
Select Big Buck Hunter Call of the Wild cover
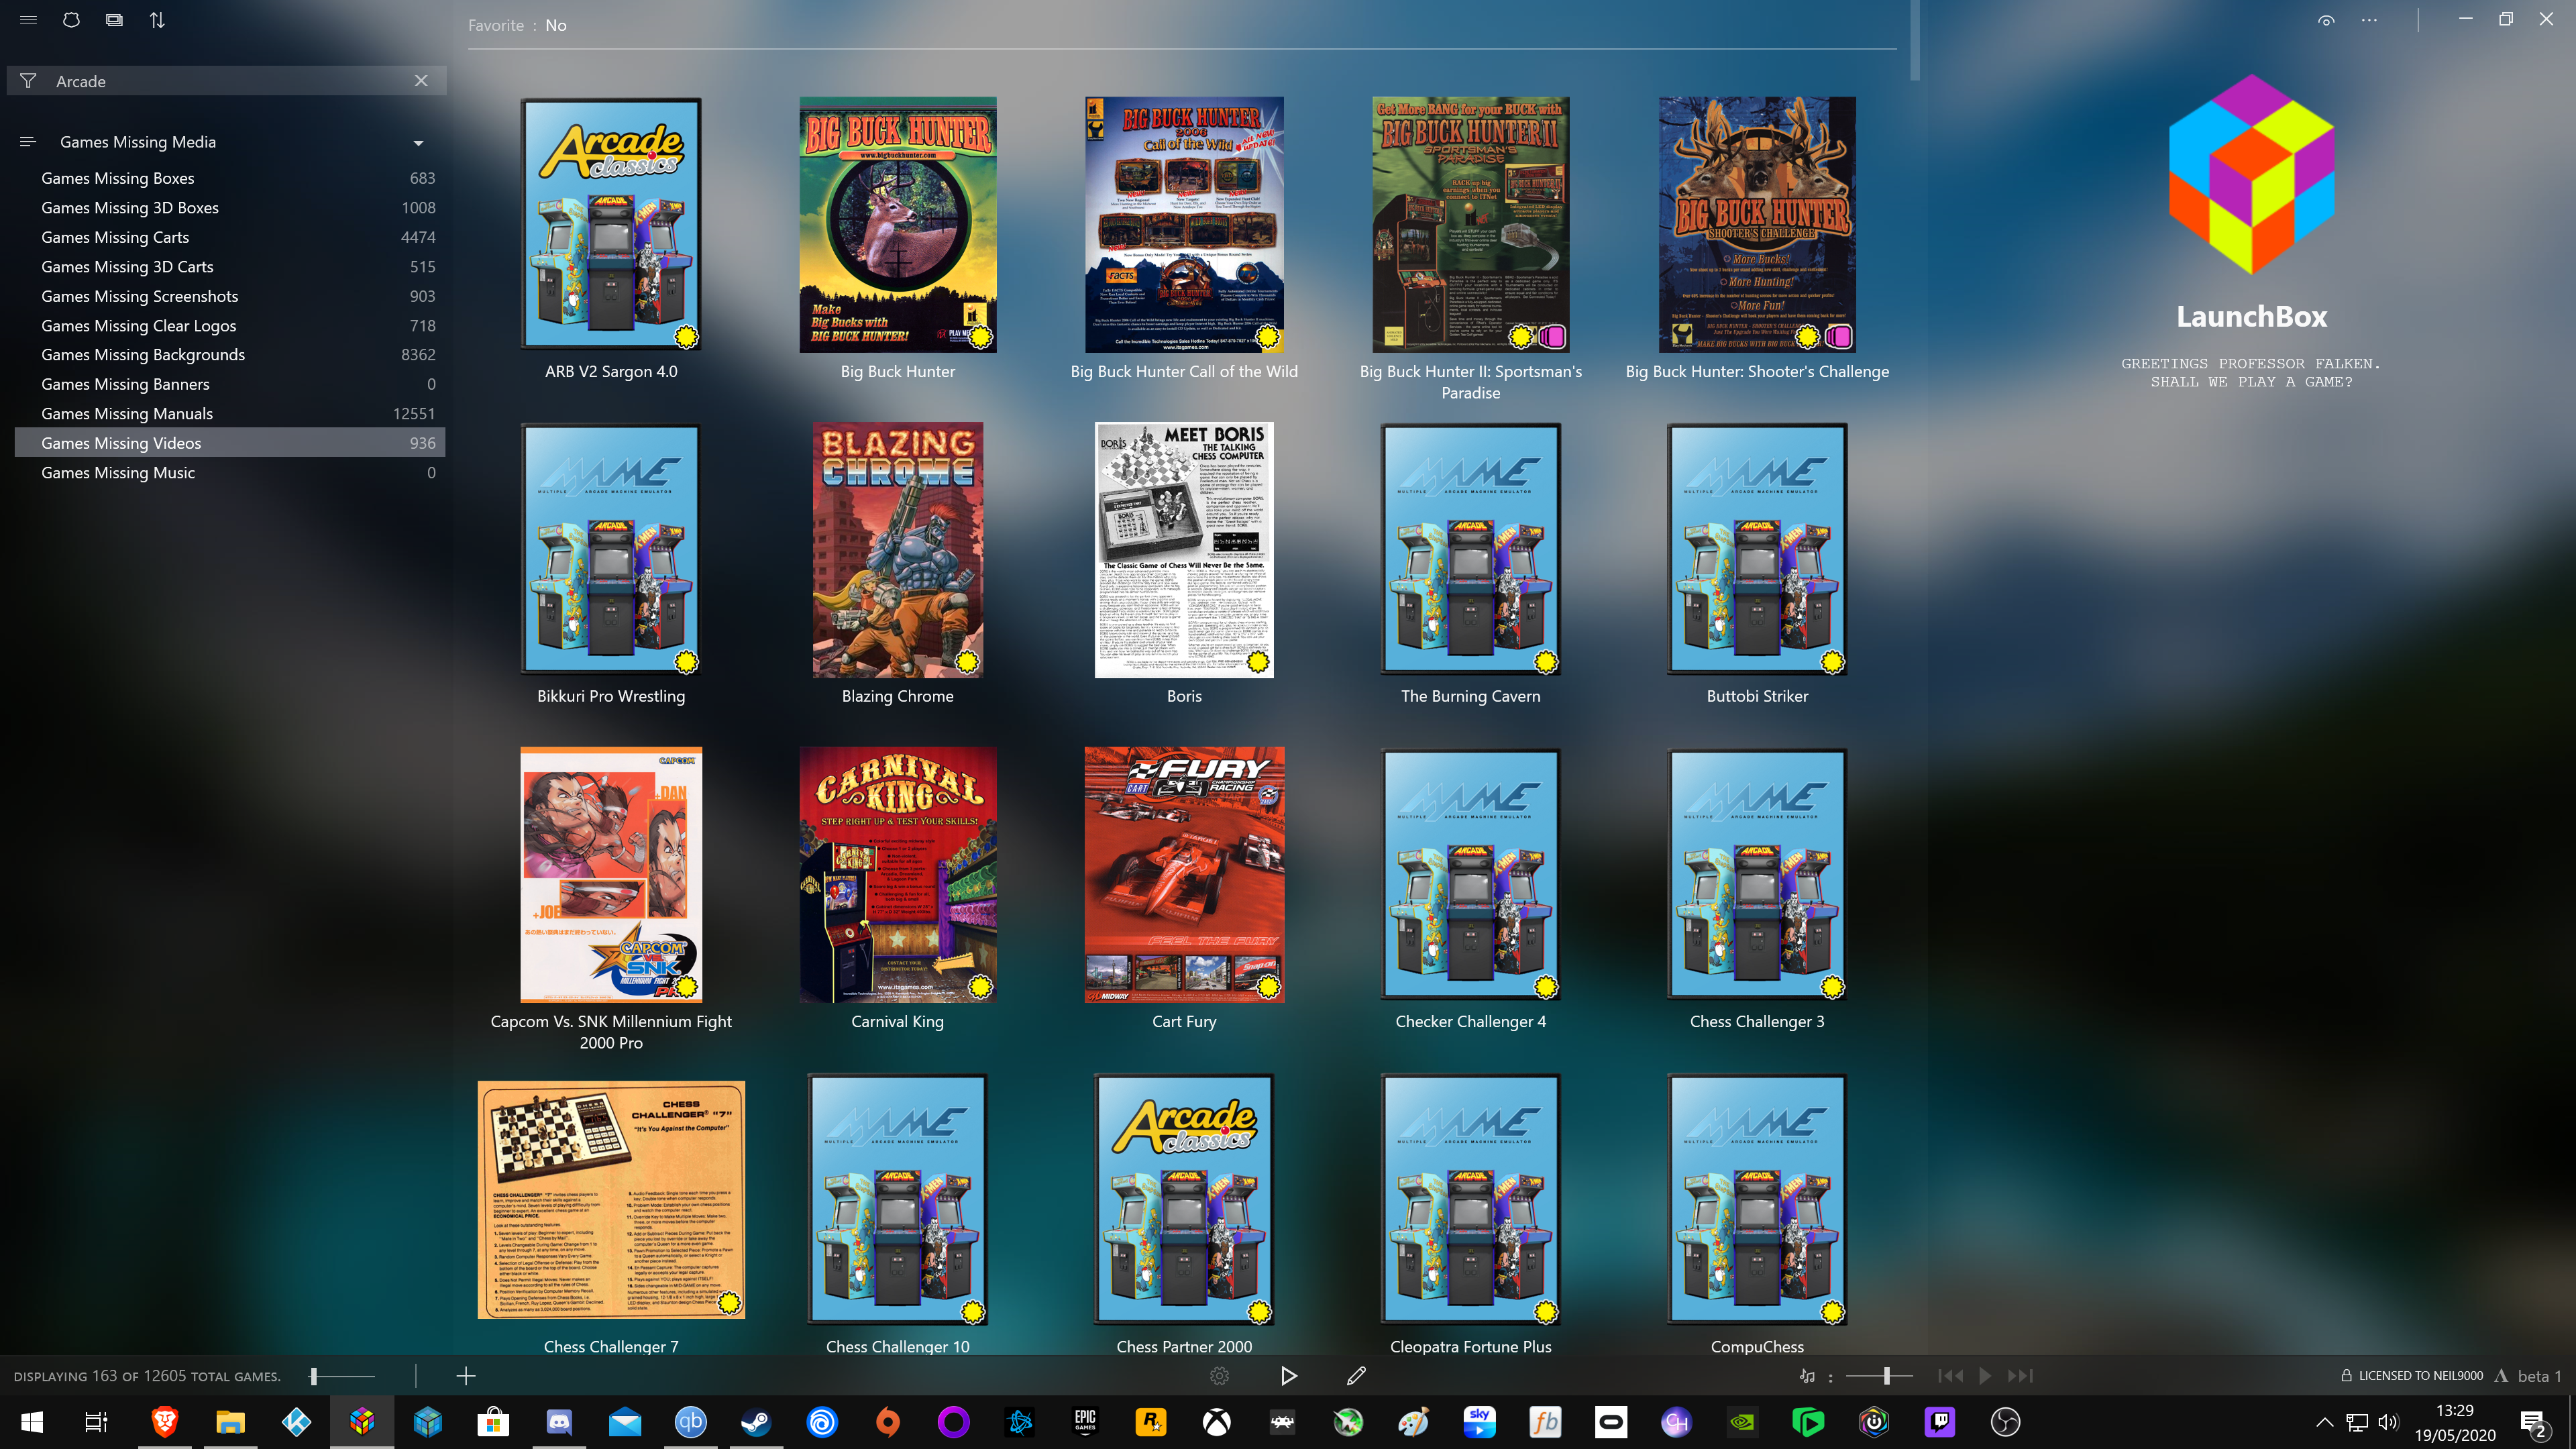pos(1184,224)
